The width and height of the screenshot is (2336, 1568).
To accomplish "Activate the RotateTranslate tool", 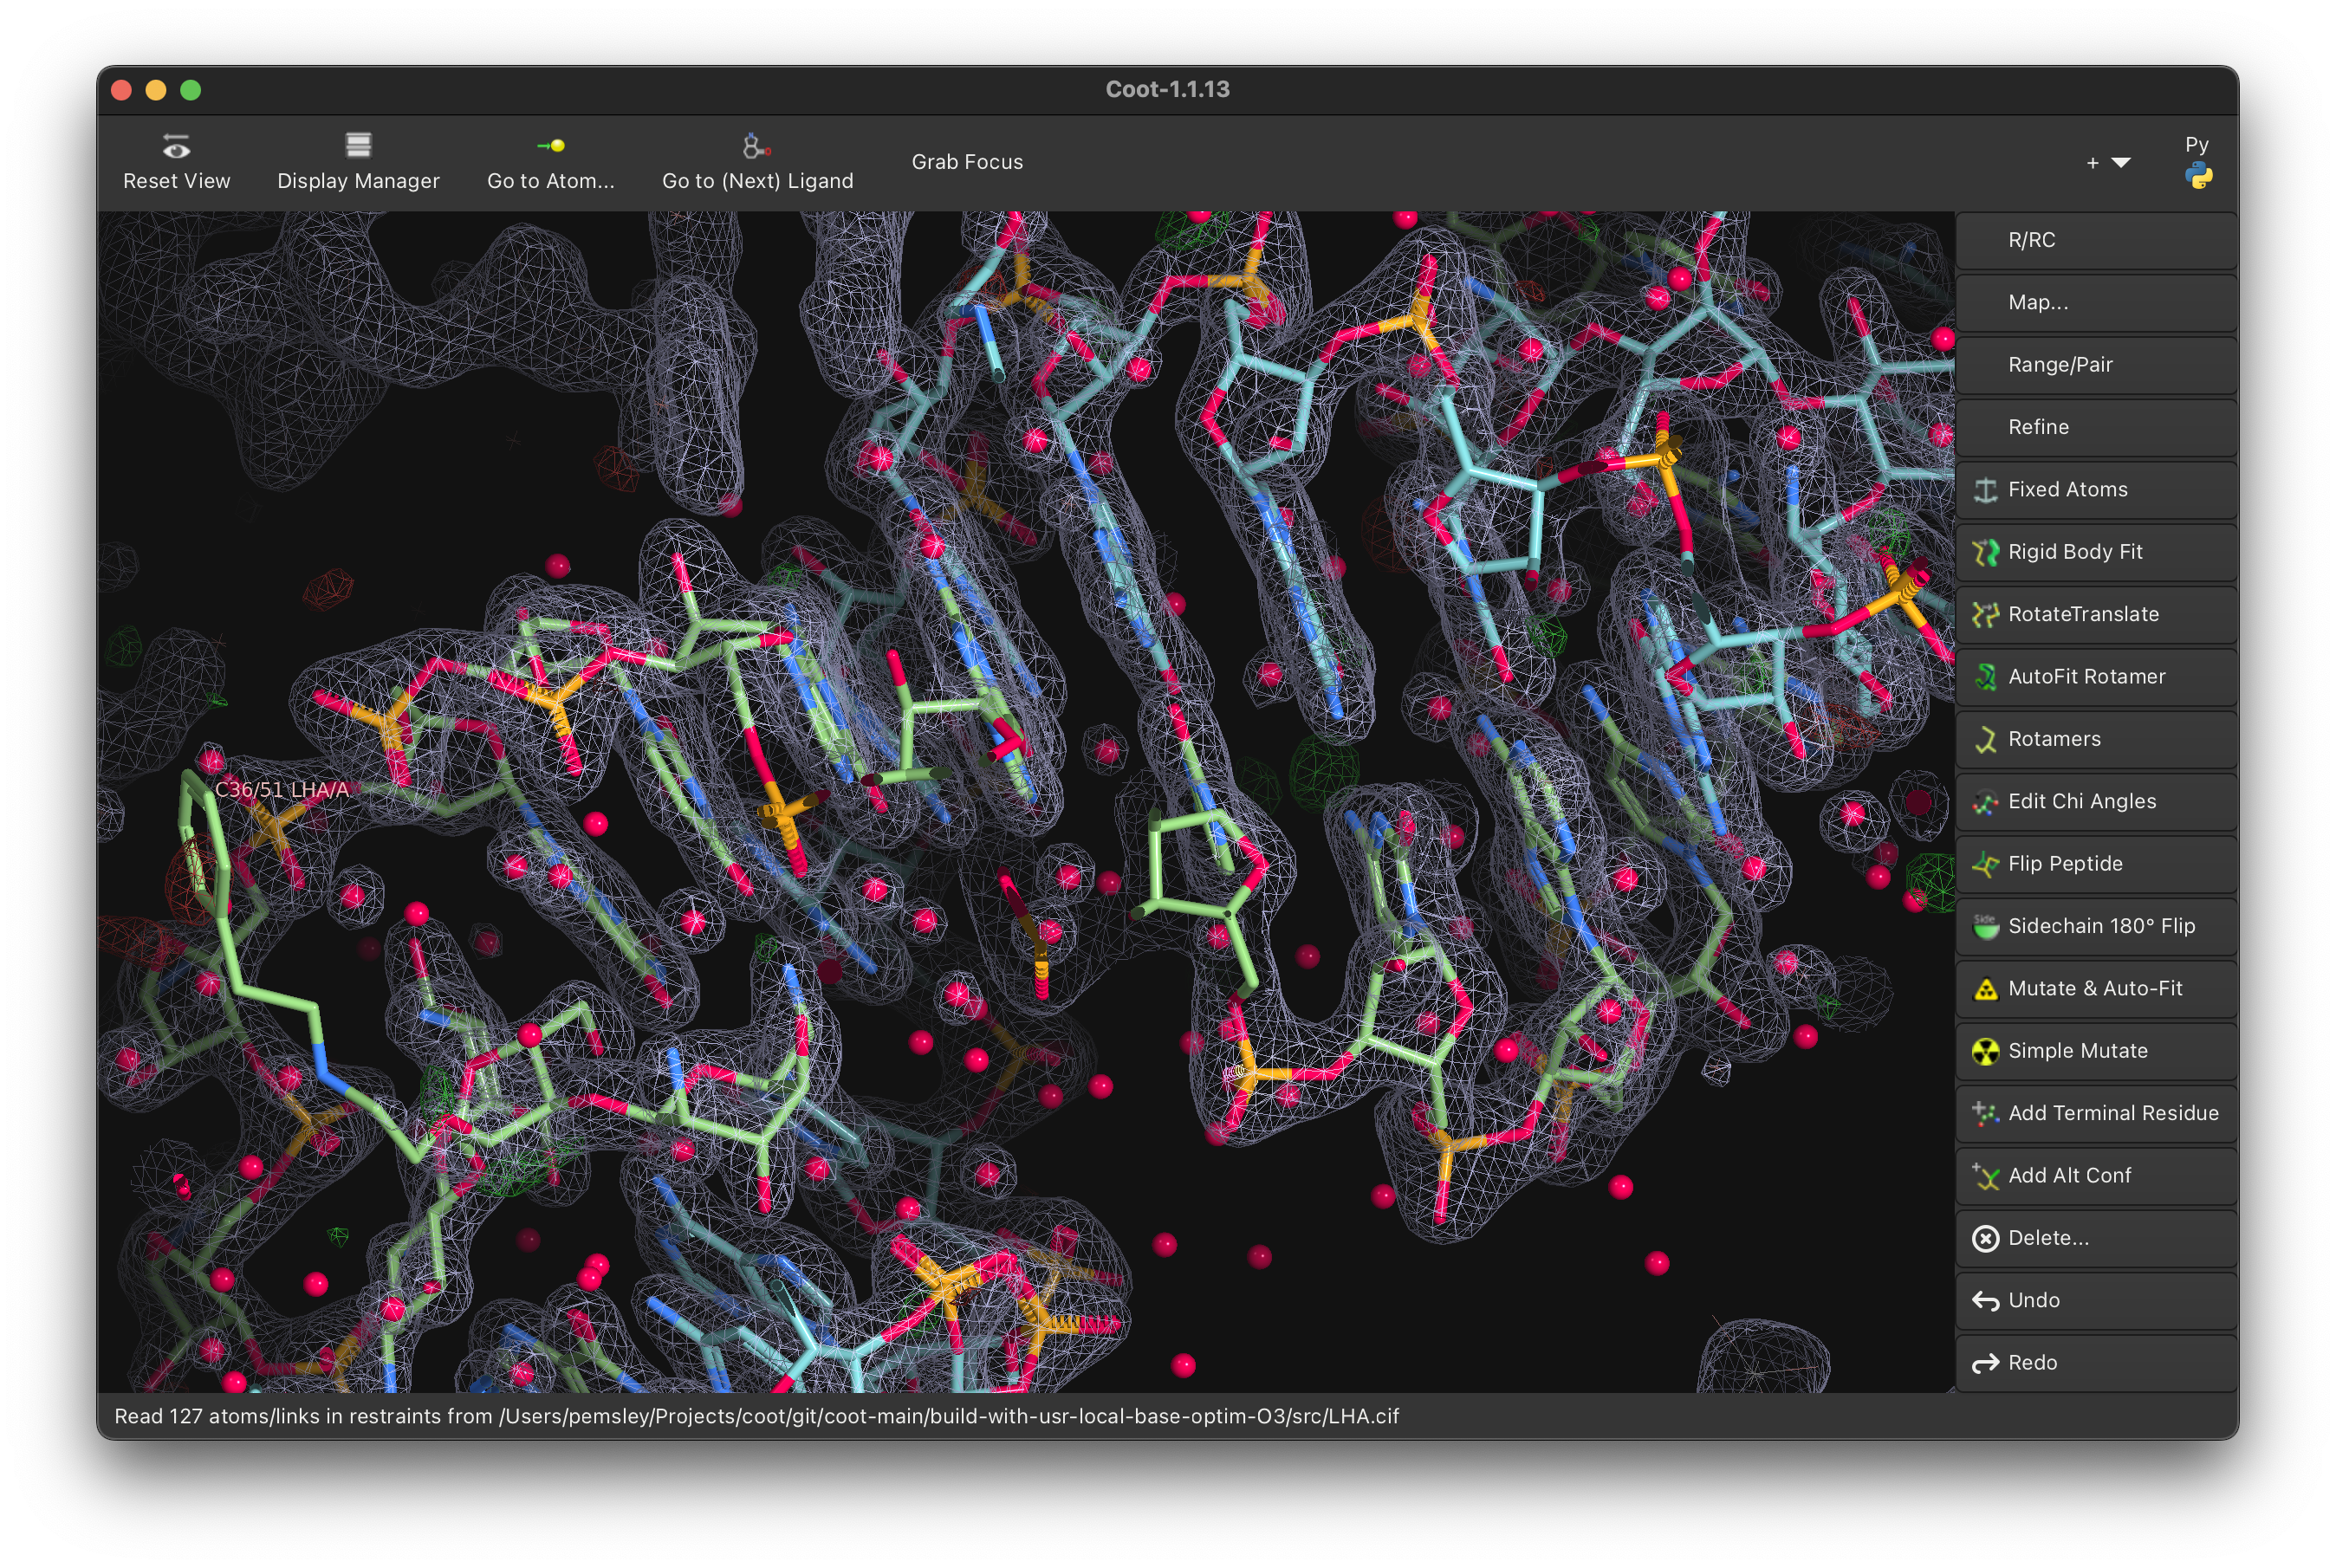I will tap(2082, 614).
